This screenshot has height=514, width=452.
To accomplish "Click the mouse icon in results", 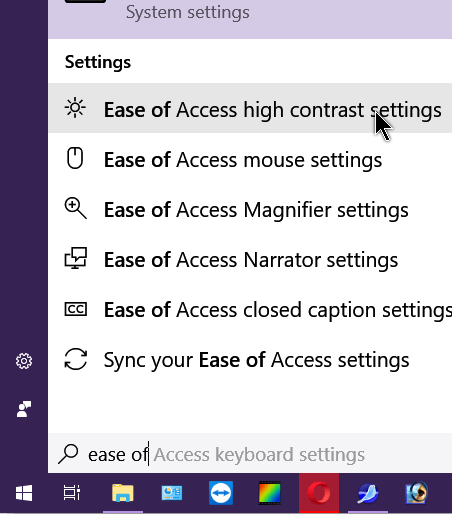I will coord(75,158).
